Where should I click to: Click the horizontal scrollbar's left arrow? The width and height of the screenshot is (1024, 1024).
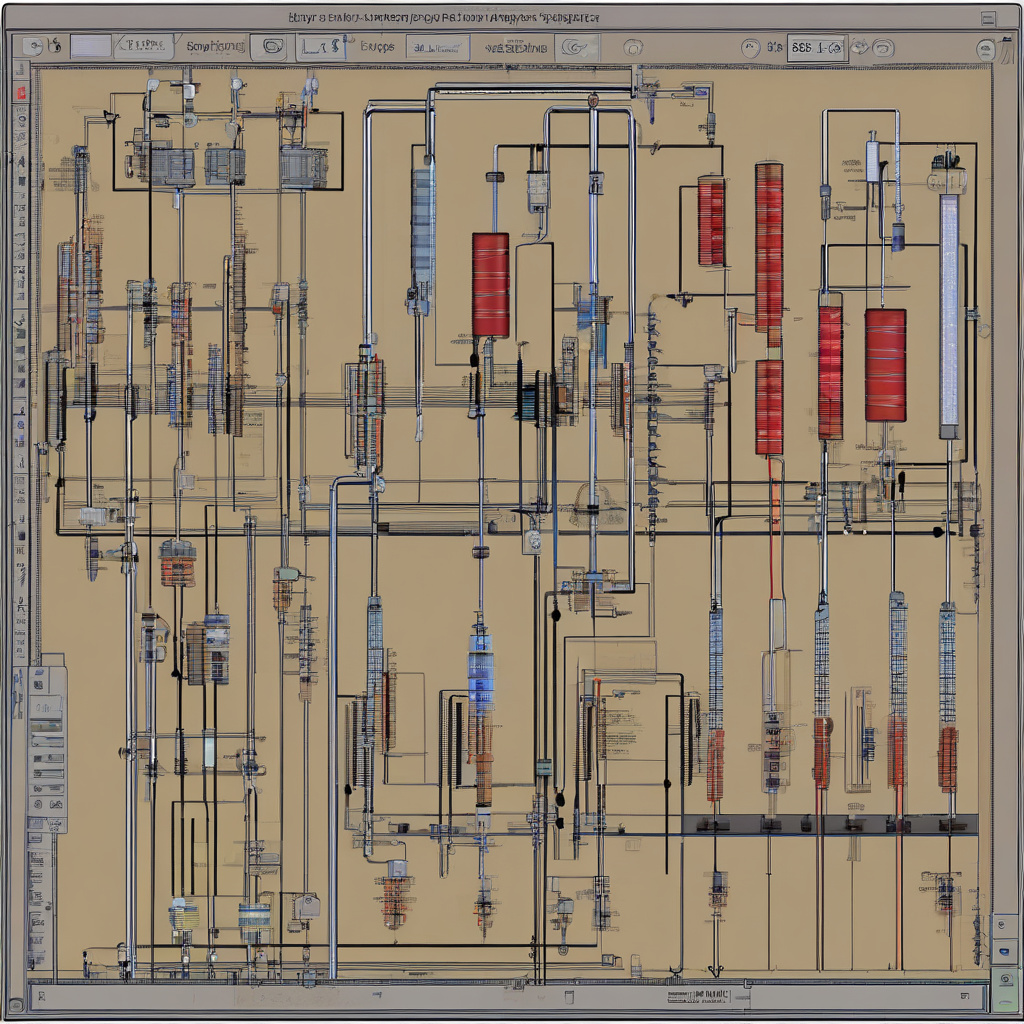(x=41, y=995)
